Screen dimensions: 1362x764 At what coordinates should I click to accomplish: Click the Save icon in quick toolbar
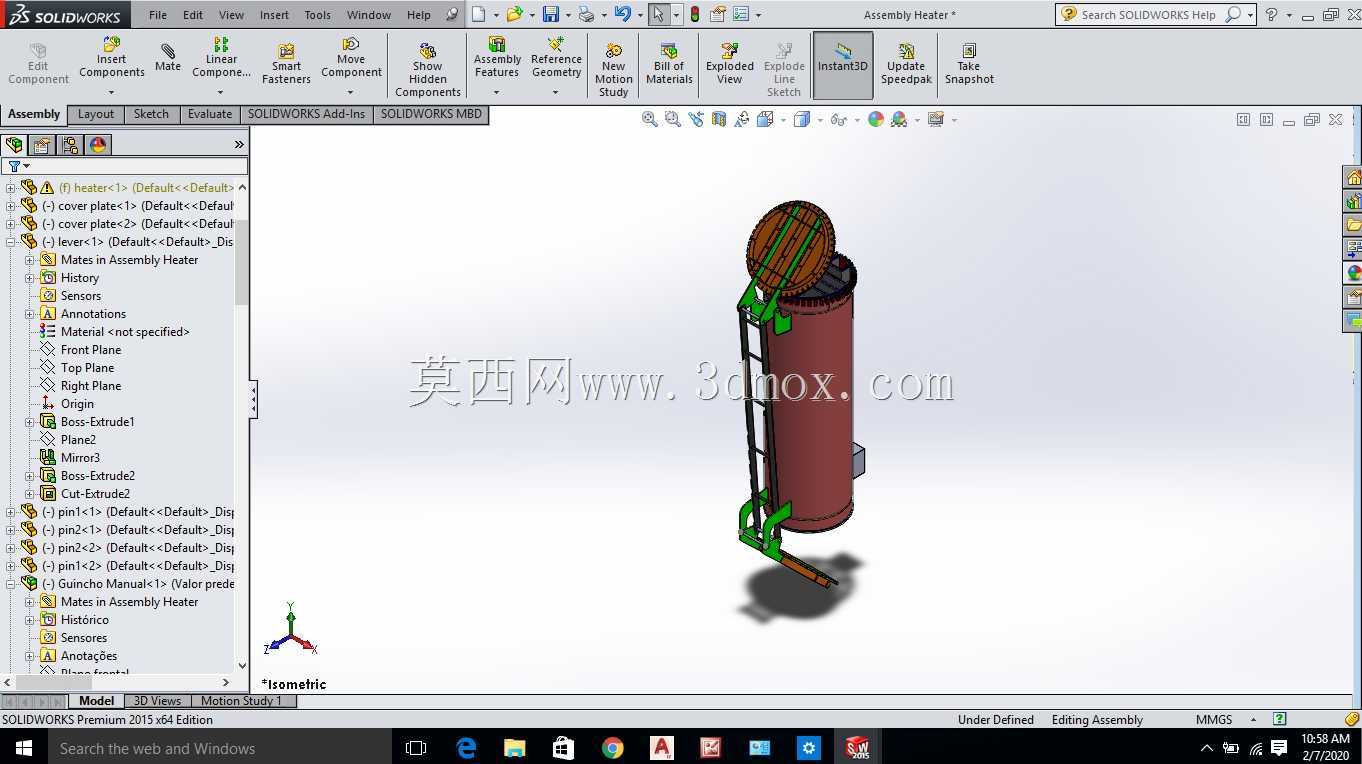[551, 14]
